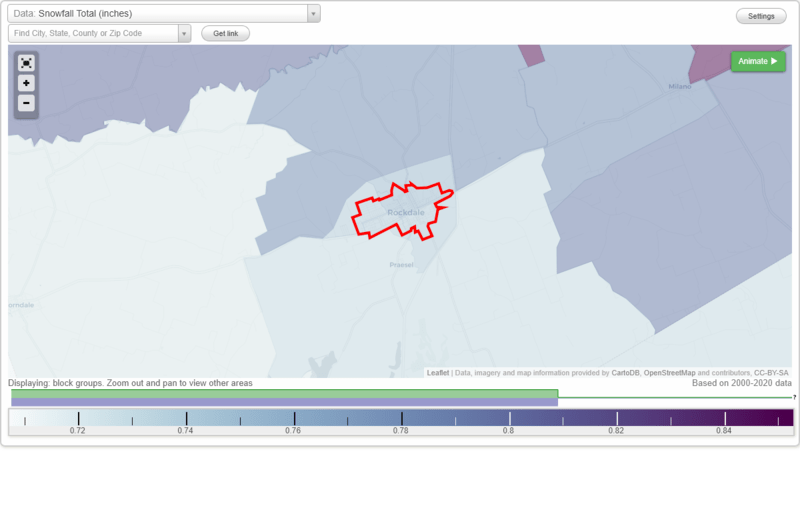Open the Settings panel
The width and height of the screenshot is (800, 514).
pyautogui.click(x=761, y=16)
